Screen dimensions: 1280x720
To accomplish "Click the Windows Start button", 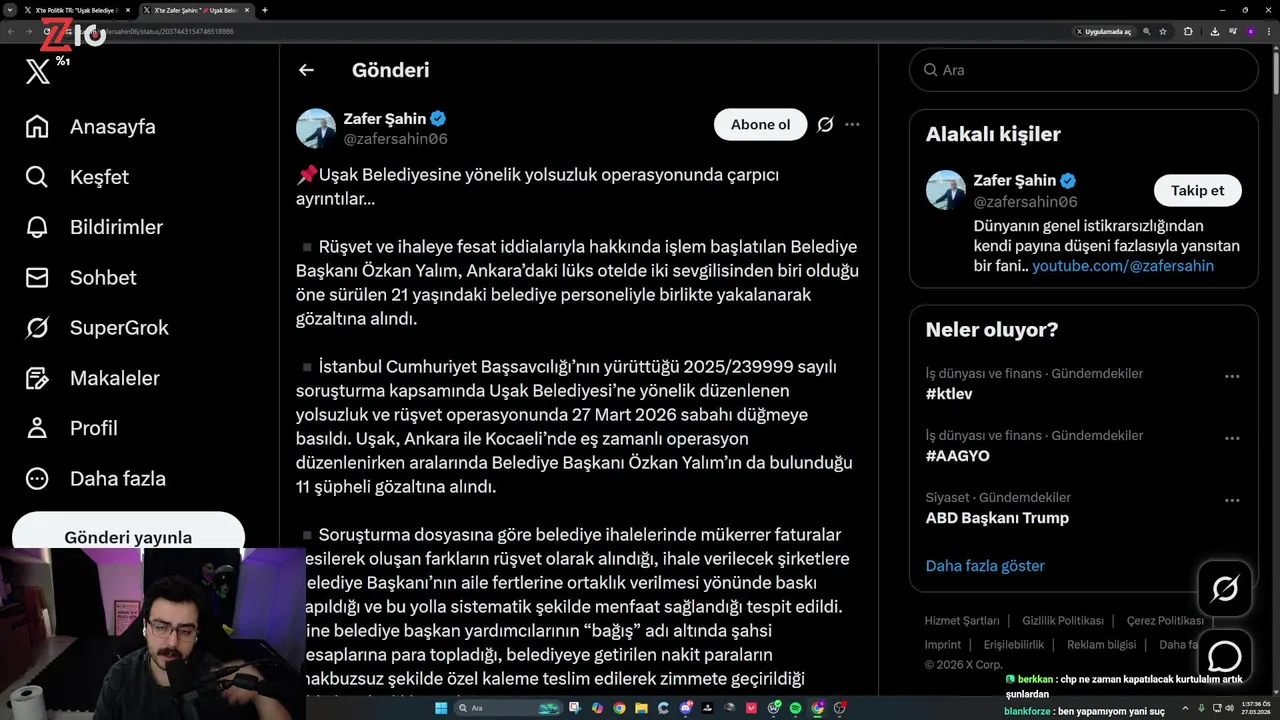I will pos(441,708).
